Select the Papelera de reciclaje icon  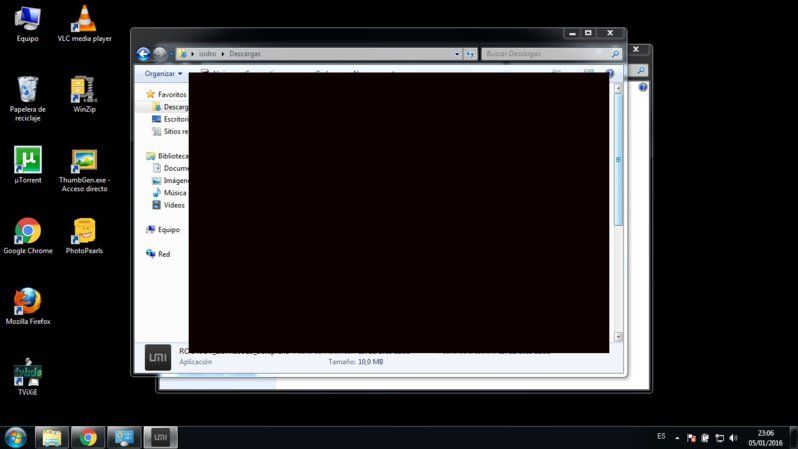click(x=27, y=98)
